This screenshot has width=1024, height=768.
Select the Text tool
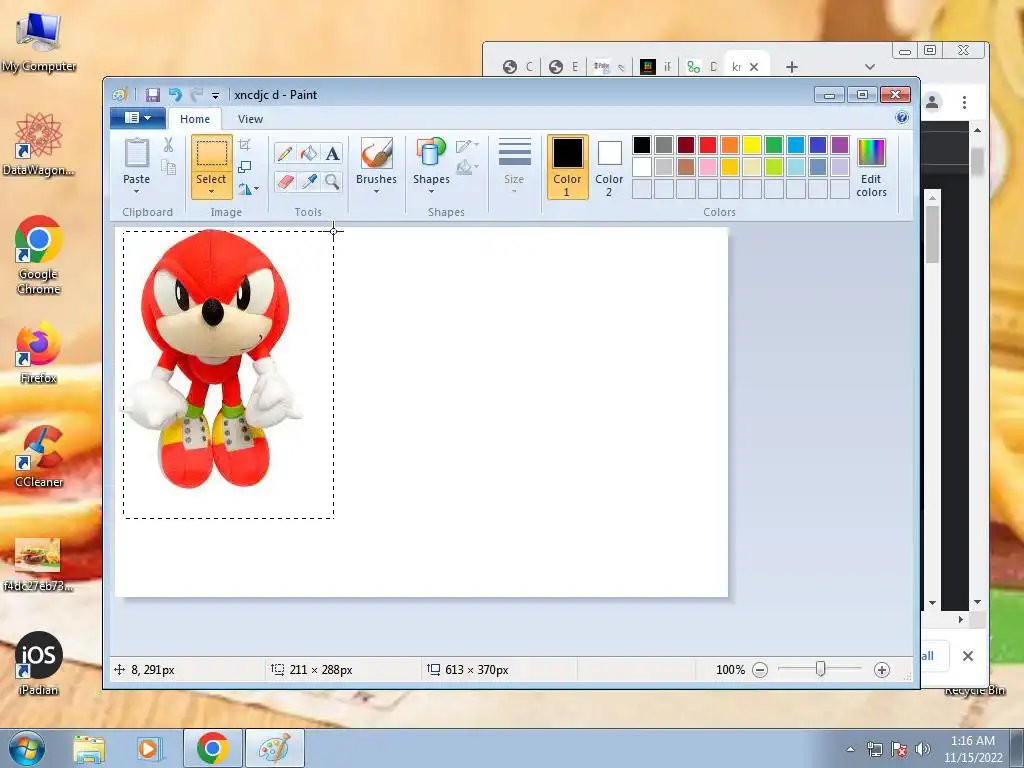point(332,153)
